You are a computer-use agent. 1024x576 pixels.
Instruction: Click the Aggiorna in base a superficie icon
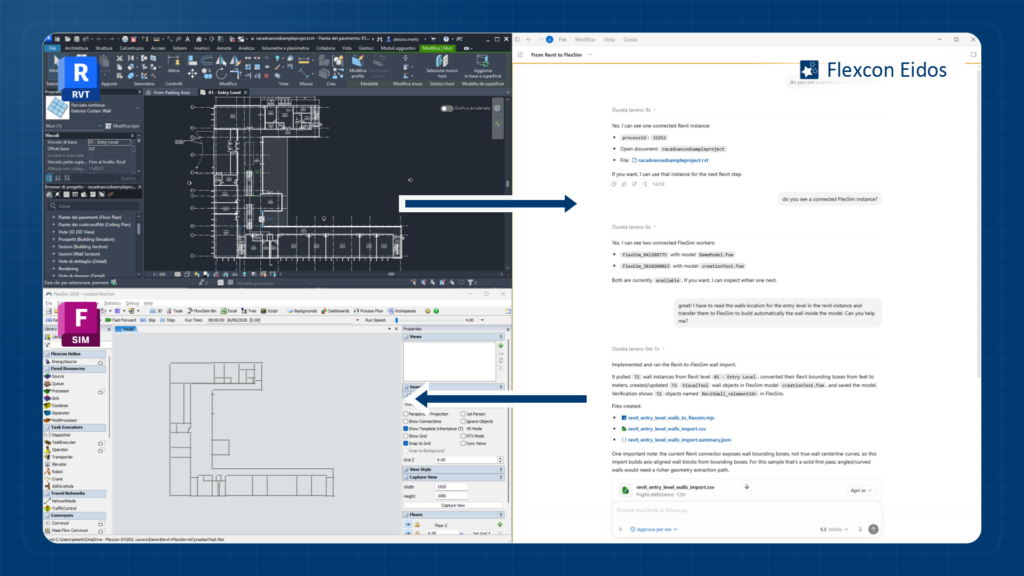[x=483, y=67]
